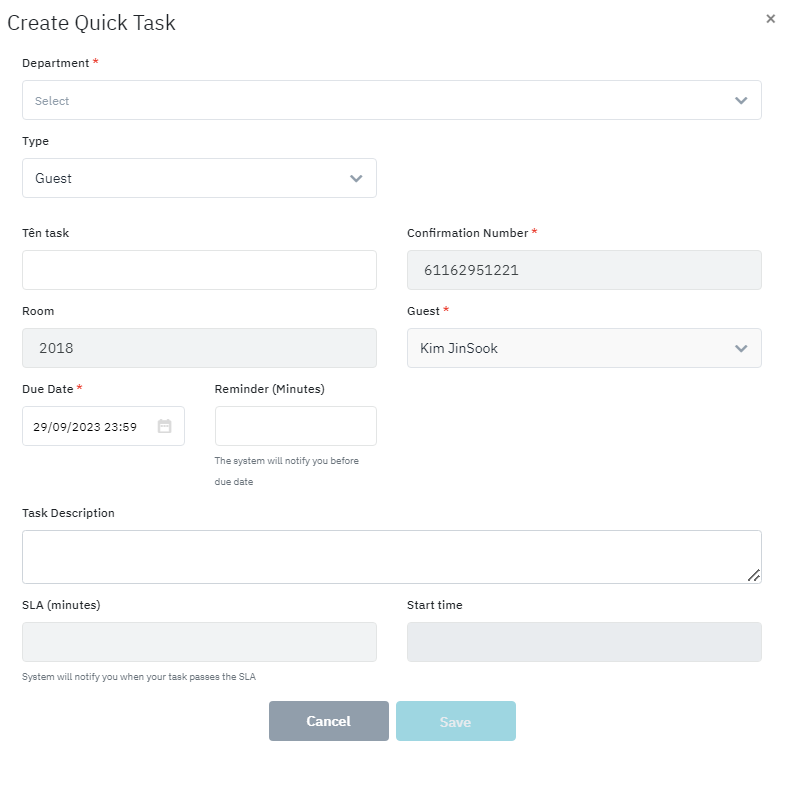Screen dimensions: 791x786
Task: Close the Create Quick Task dialog
Action: [x=770, y=19]
